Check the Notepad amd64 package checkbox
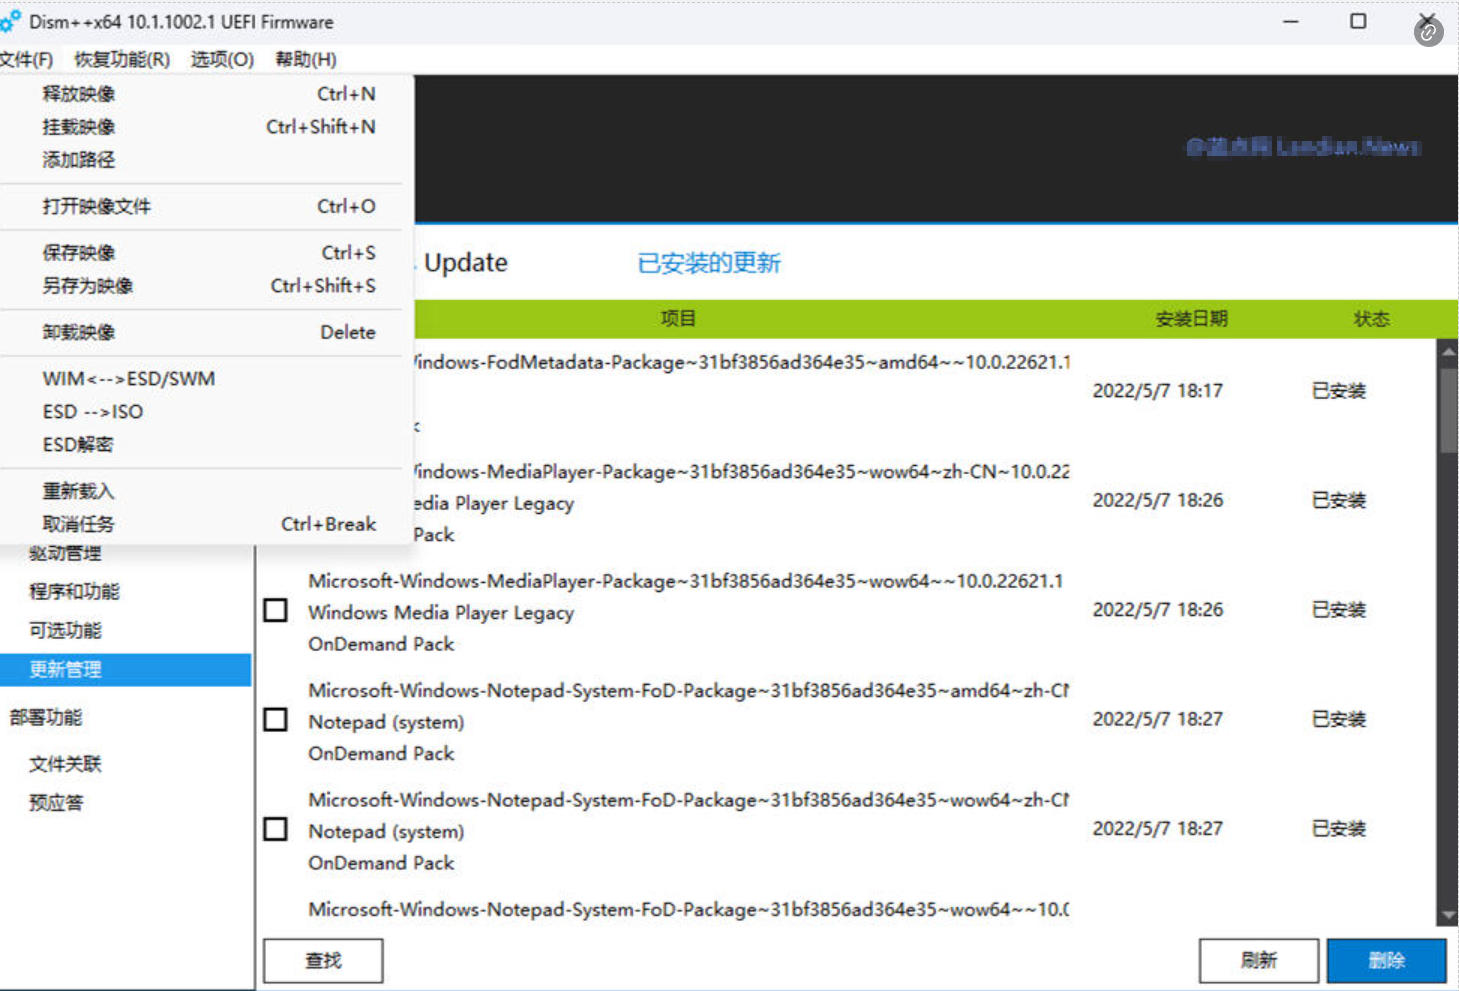This screenshot has width=1459, height=991. (276, 720)
